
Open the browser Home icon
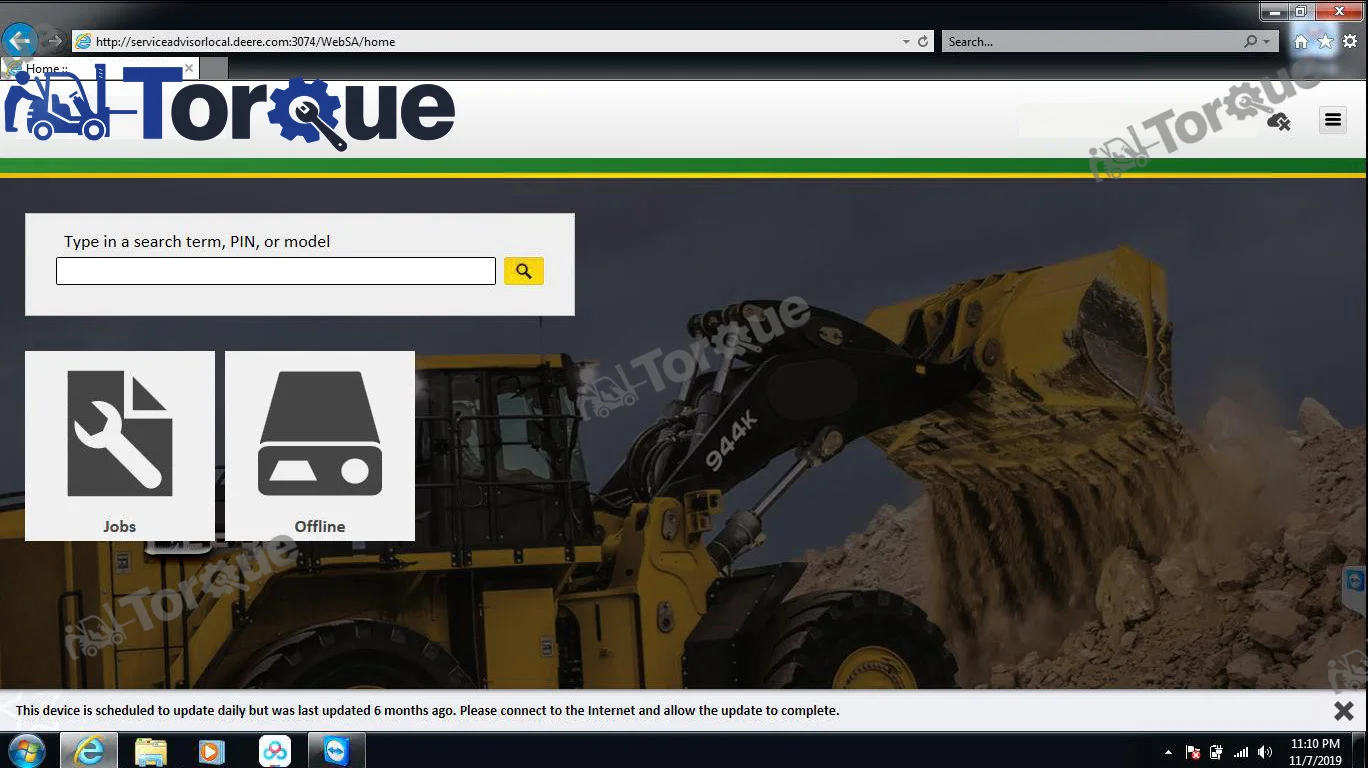pos(1300,41)
